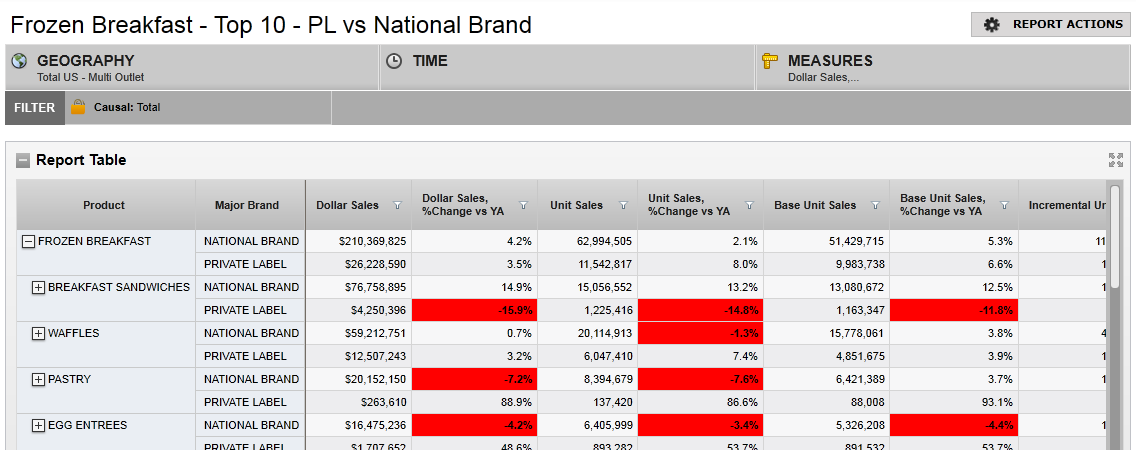Click the Filter button label
This screenshot has width=1136, height=450.
pos(35,108)
